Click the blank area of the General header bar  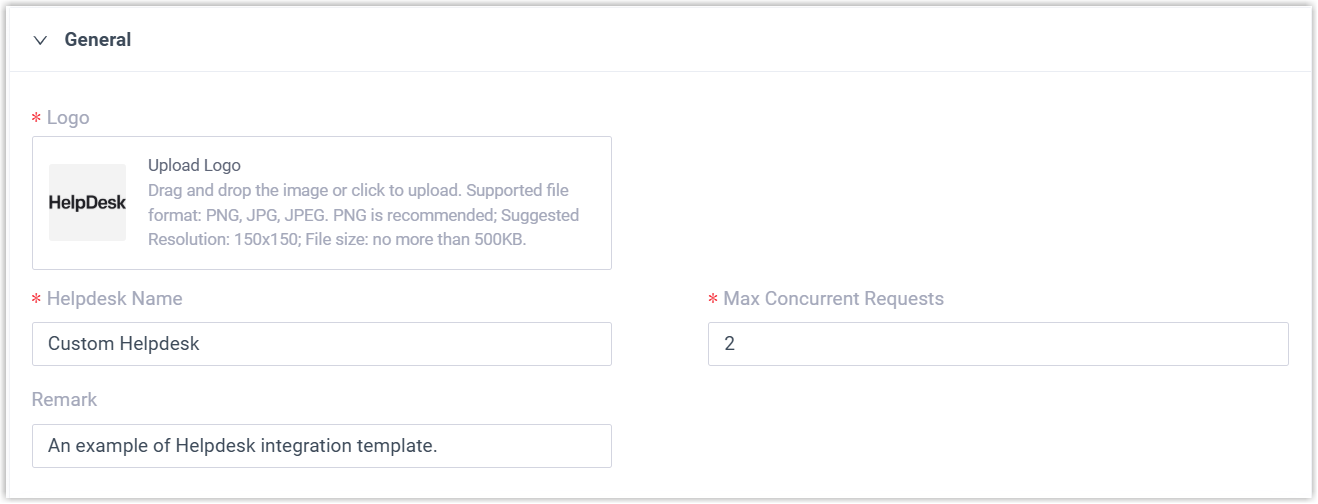point(700,41)
